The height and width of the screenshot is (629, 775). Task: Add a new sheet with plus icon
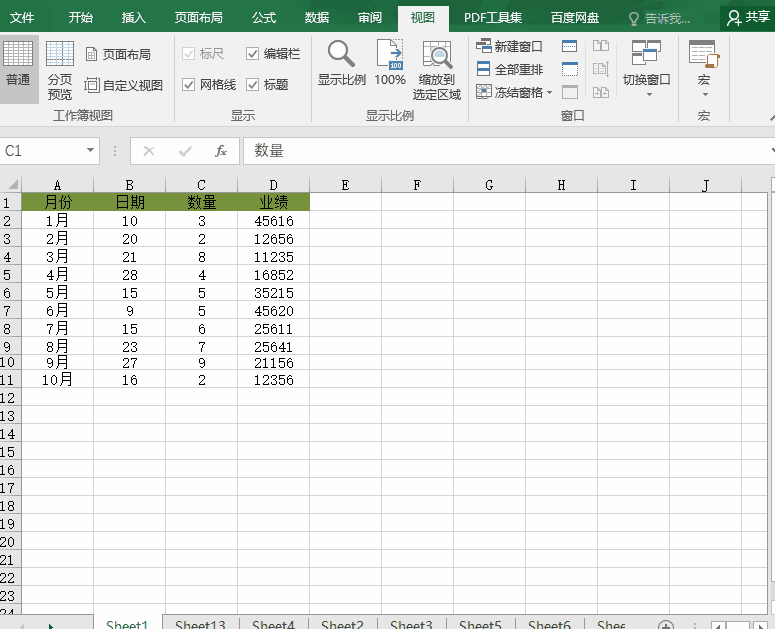(x=666, y=625)
